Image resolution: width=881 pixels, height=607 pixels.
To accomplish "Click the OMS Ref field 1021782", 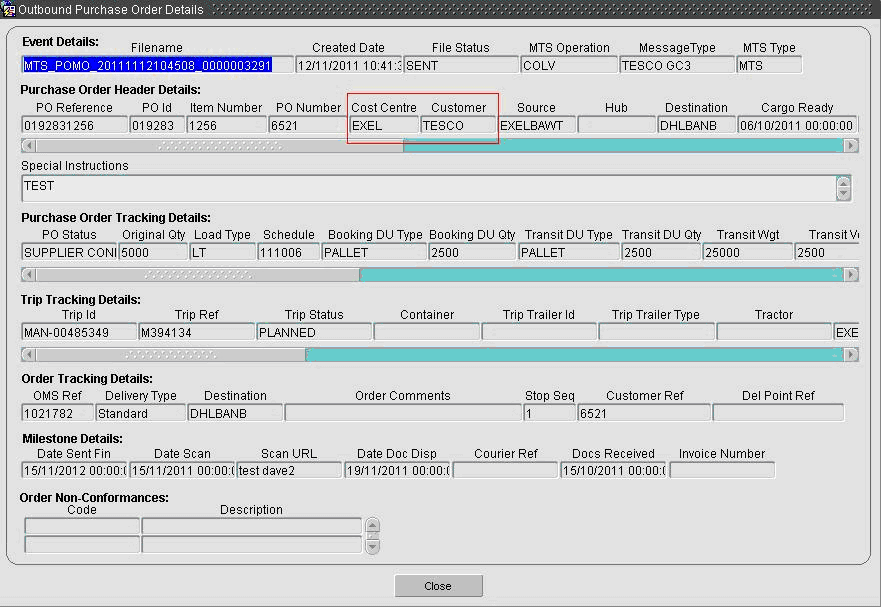I will [57, 413].
